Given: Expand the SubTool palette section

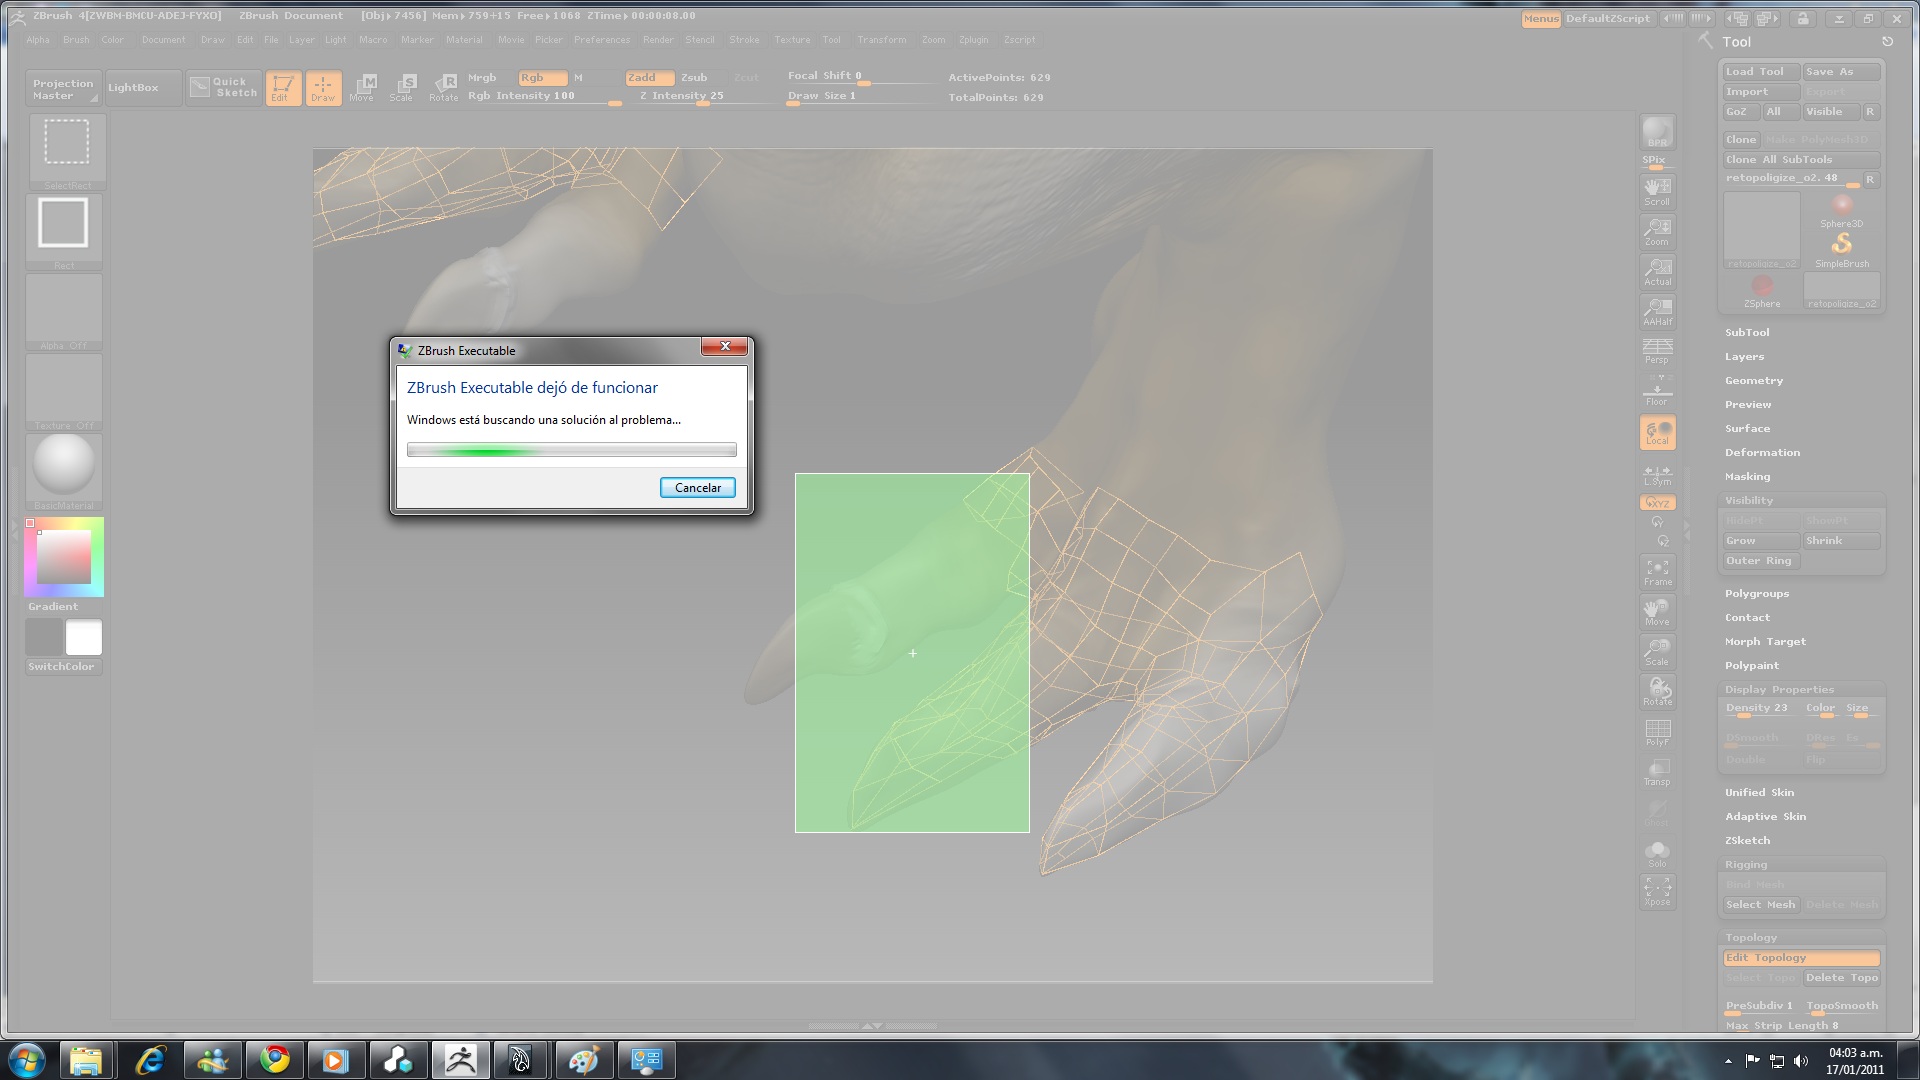Looking at the screenshot, I should pyautogui.click(x=1747, y=333).
